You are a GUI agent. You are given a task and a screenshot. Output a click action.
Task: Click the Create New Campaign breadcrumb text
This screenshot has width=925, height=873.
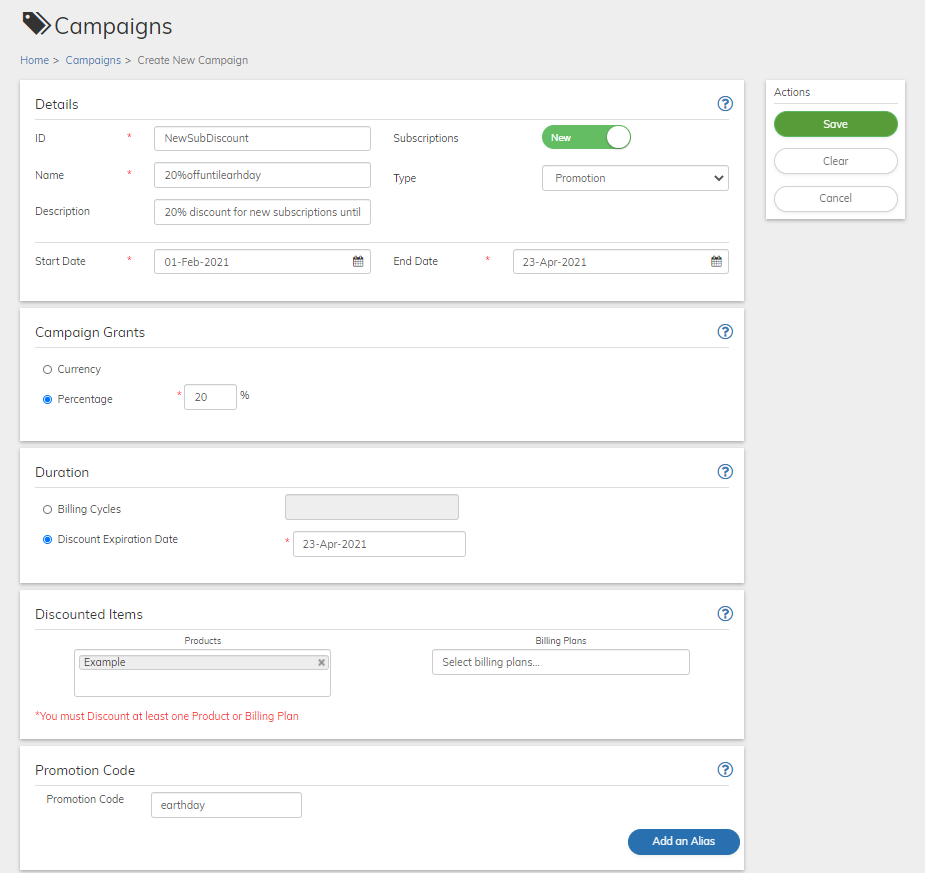point(193,60)
